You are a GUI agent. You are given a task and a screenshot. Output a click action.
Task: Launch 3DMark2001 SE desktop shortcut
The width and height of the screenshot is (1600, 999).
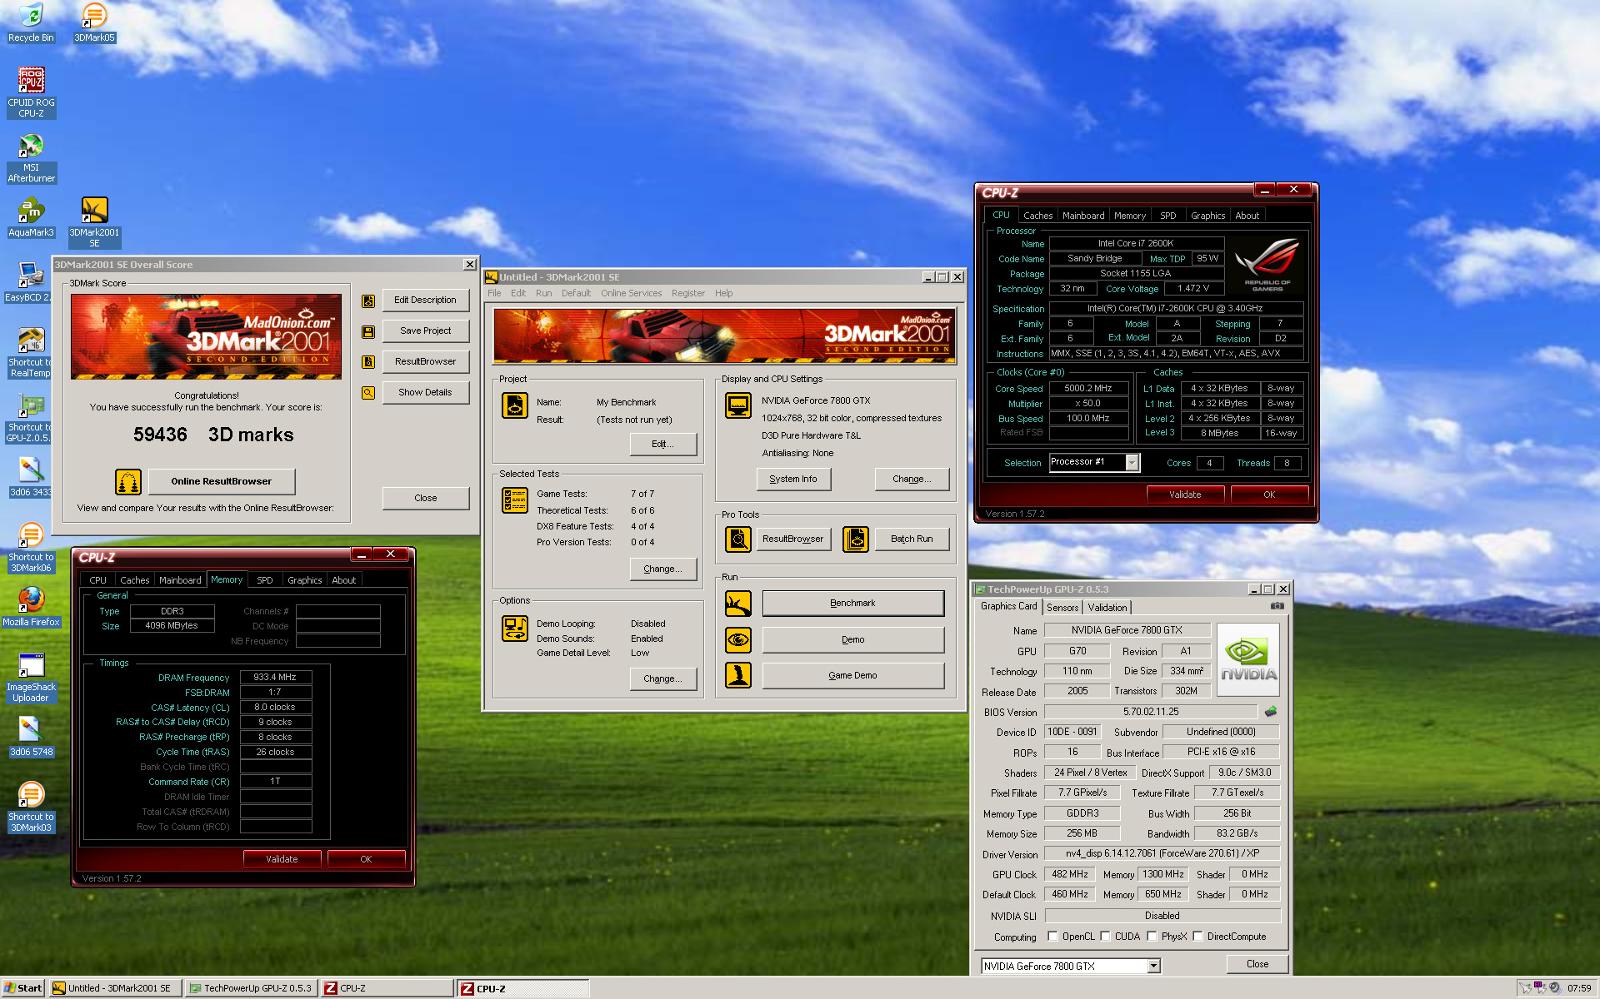94,222
